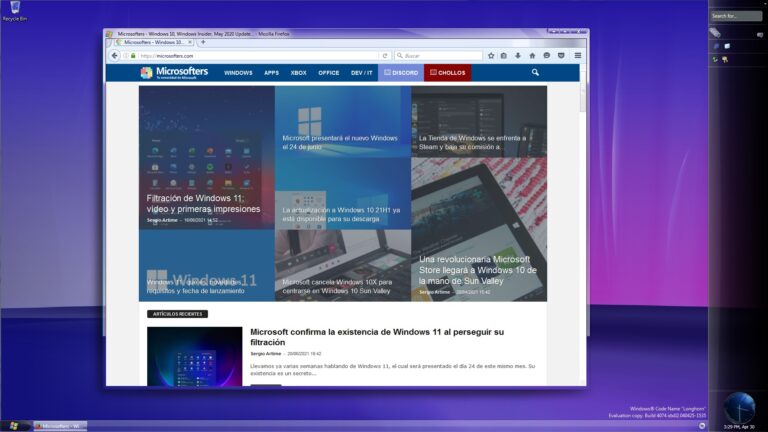Click Sergio Artime author under recent article
Screen dimensions: 768x432
click(265, 354)
